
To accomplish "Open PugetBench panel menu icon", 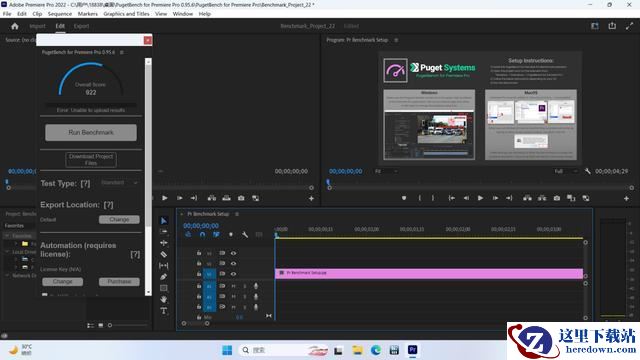I will (122, 53).
